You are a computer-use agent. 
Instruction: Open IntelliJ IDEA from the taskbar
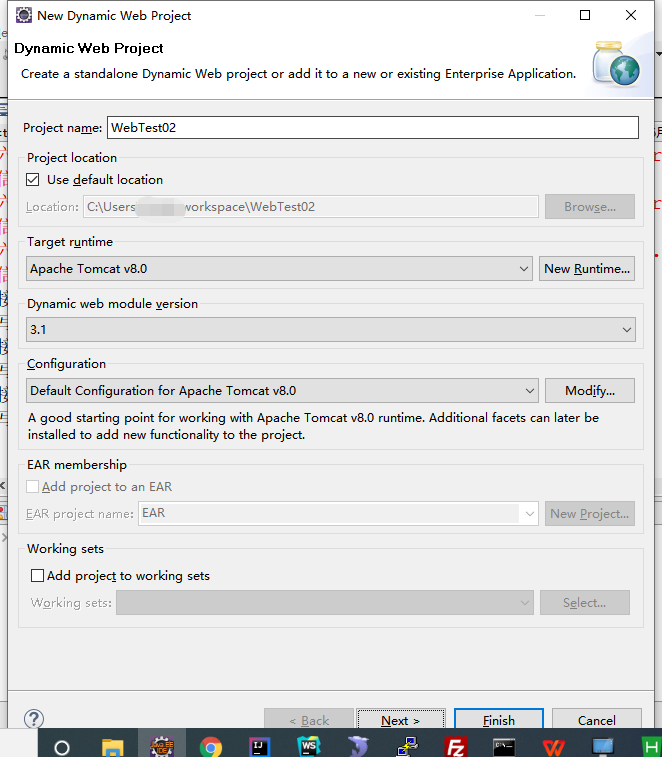tap(260, 747)
